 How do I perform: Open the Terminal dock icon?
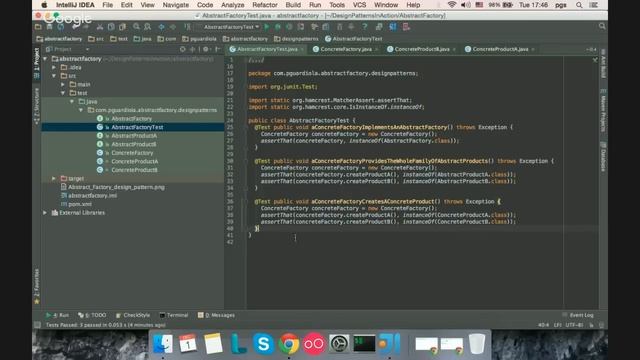point(364,344)
